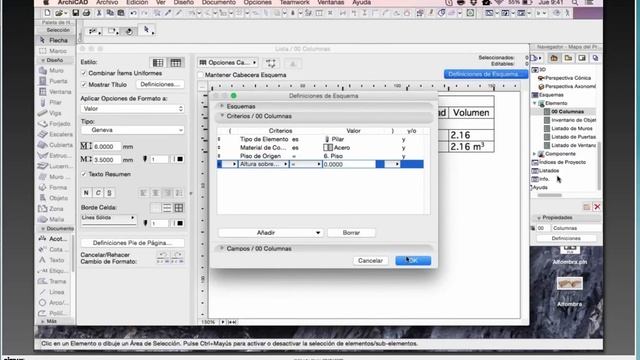This screenshot has width=640, height=360.
Task: Open the Ayuda menu in the menu bar
Action: [362, 2]
